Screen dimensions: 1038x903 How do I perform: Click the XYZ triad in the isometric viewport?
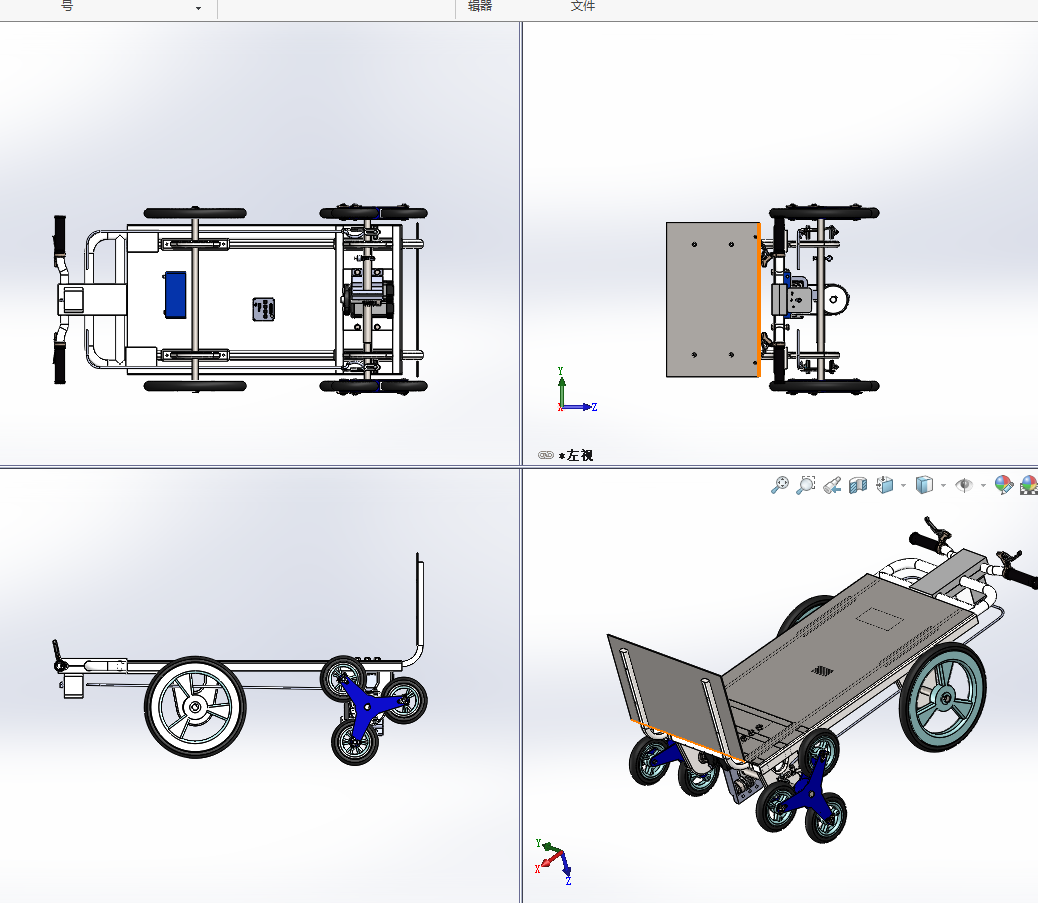(x=553, y=861)
